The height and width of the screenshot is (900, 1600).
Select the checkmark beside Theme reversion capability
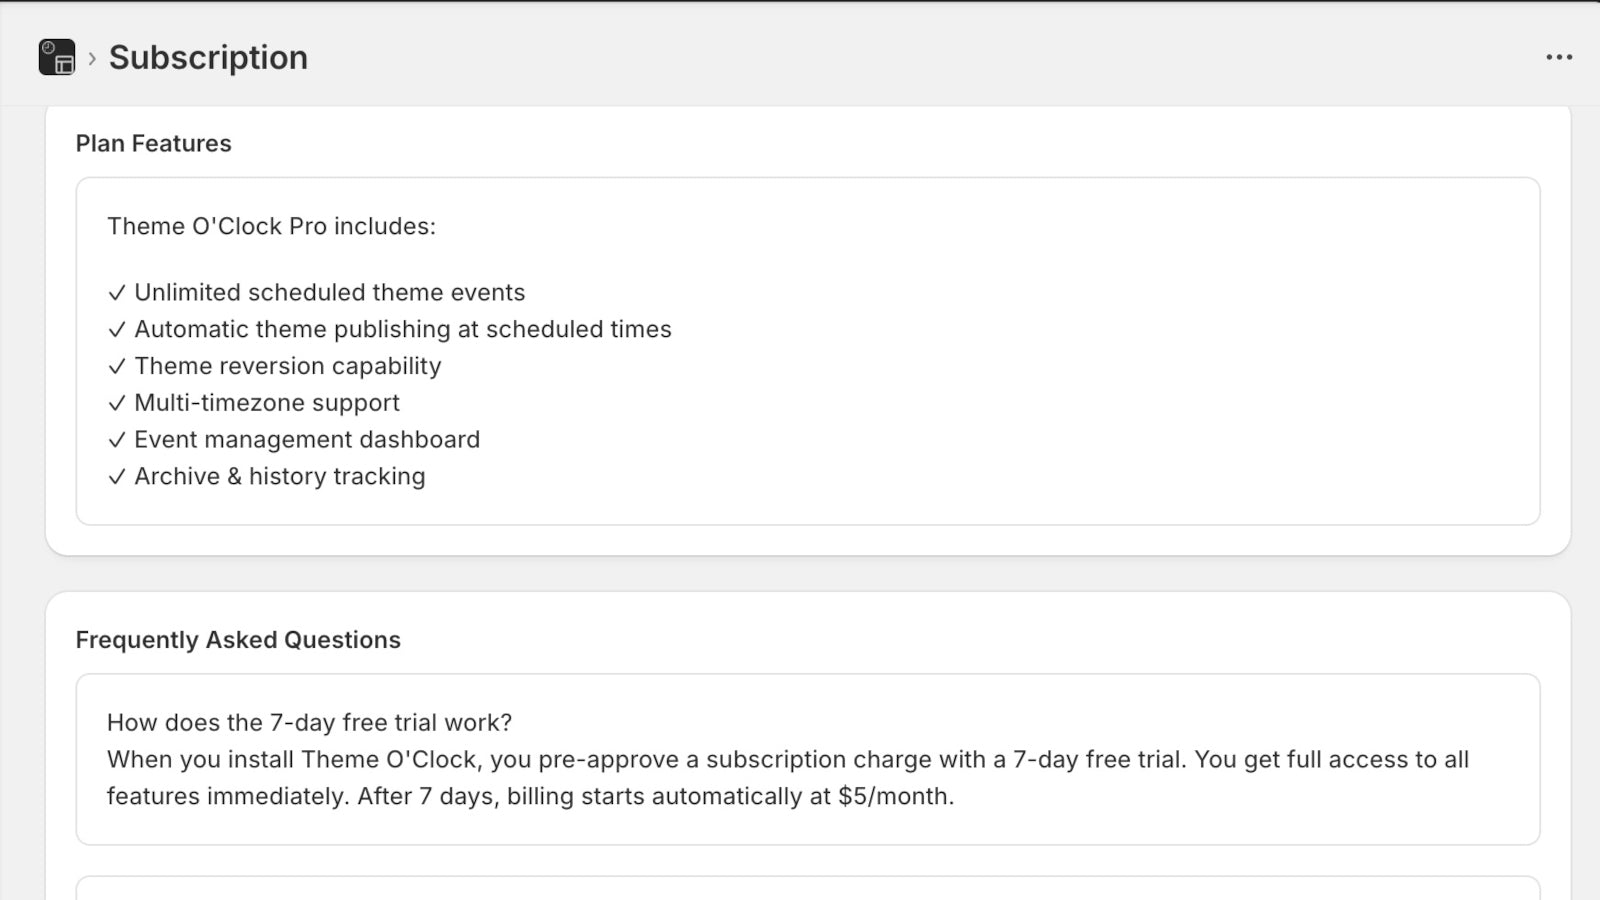click(115, 366)
